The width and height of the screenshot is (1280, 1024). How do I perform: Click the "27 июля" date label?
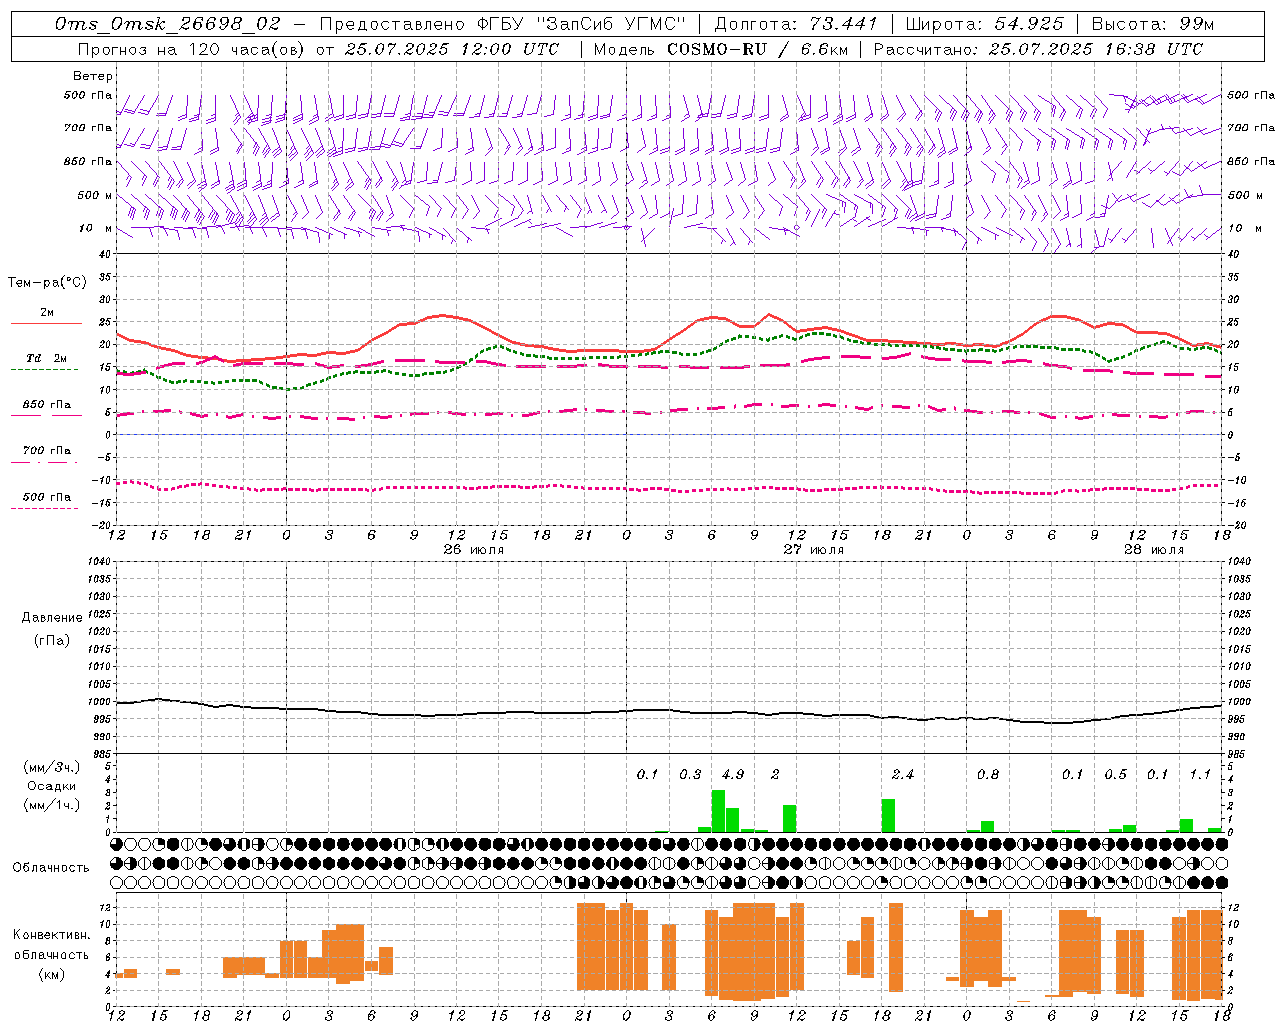point(813,550)
